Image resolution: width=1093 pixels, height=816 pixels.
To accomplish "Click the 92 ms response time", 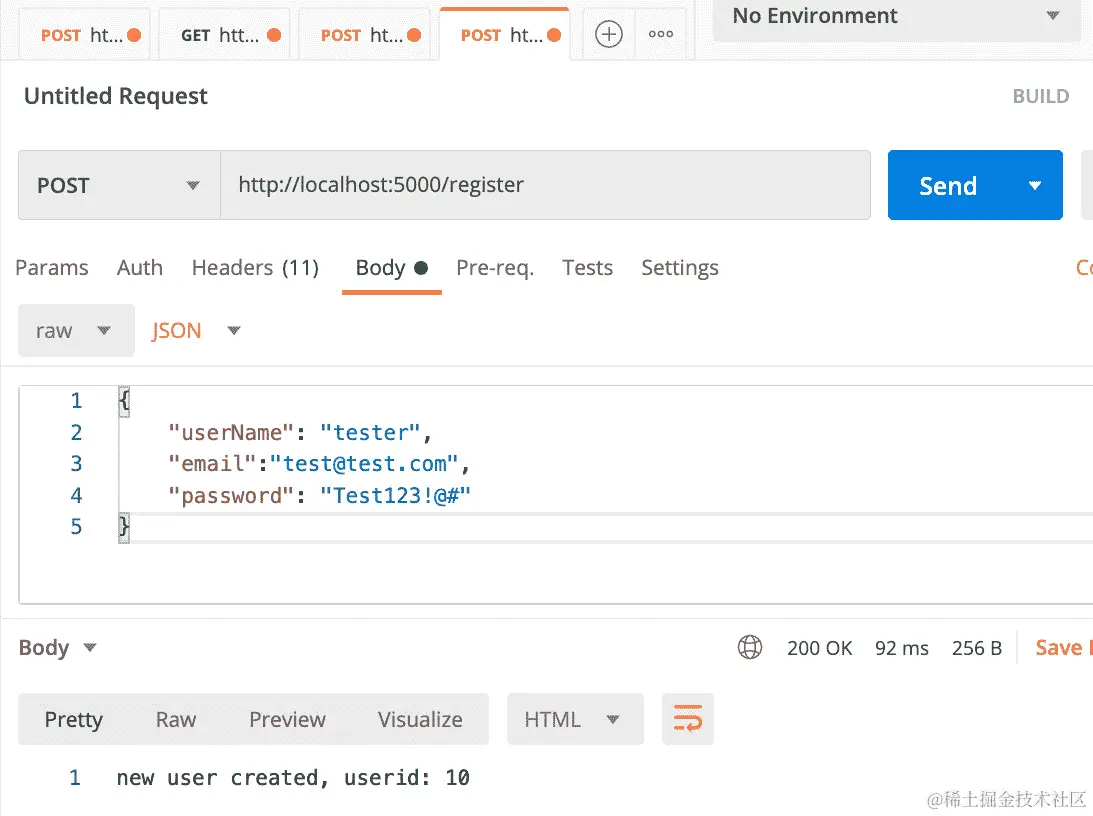I will [901, 648].
